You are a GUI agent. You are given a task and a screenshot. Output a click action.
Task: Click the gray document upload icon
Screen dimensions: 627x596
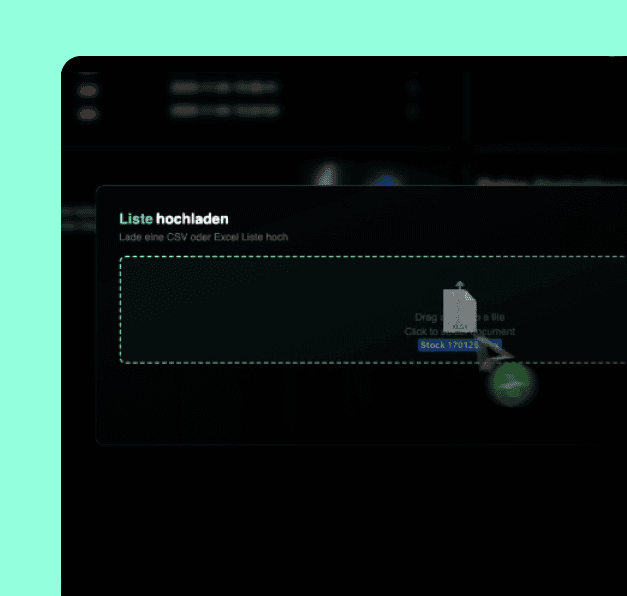pyautogui.click(x=460, y=307)
